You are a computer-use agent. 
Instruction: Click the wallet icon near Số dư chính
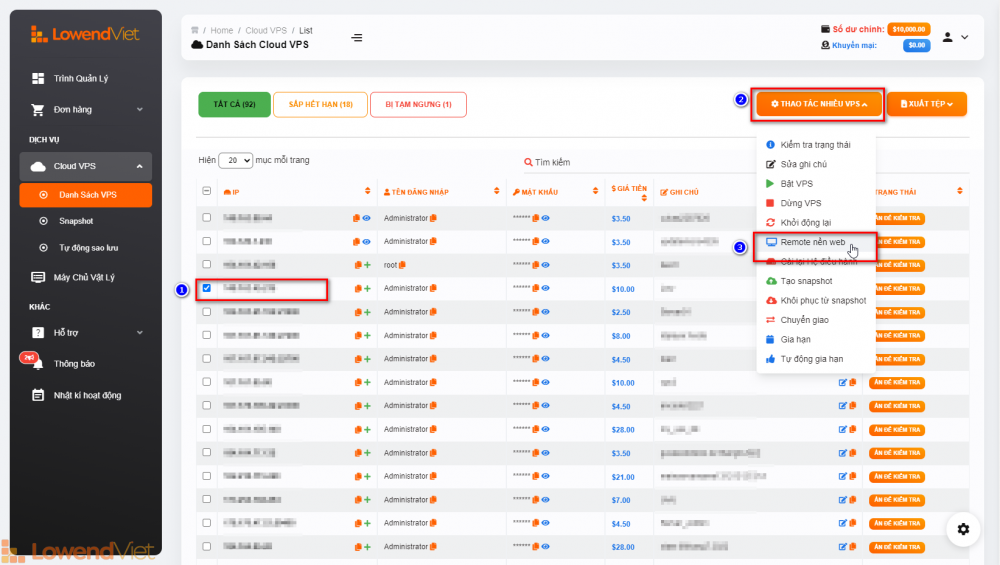825,29
